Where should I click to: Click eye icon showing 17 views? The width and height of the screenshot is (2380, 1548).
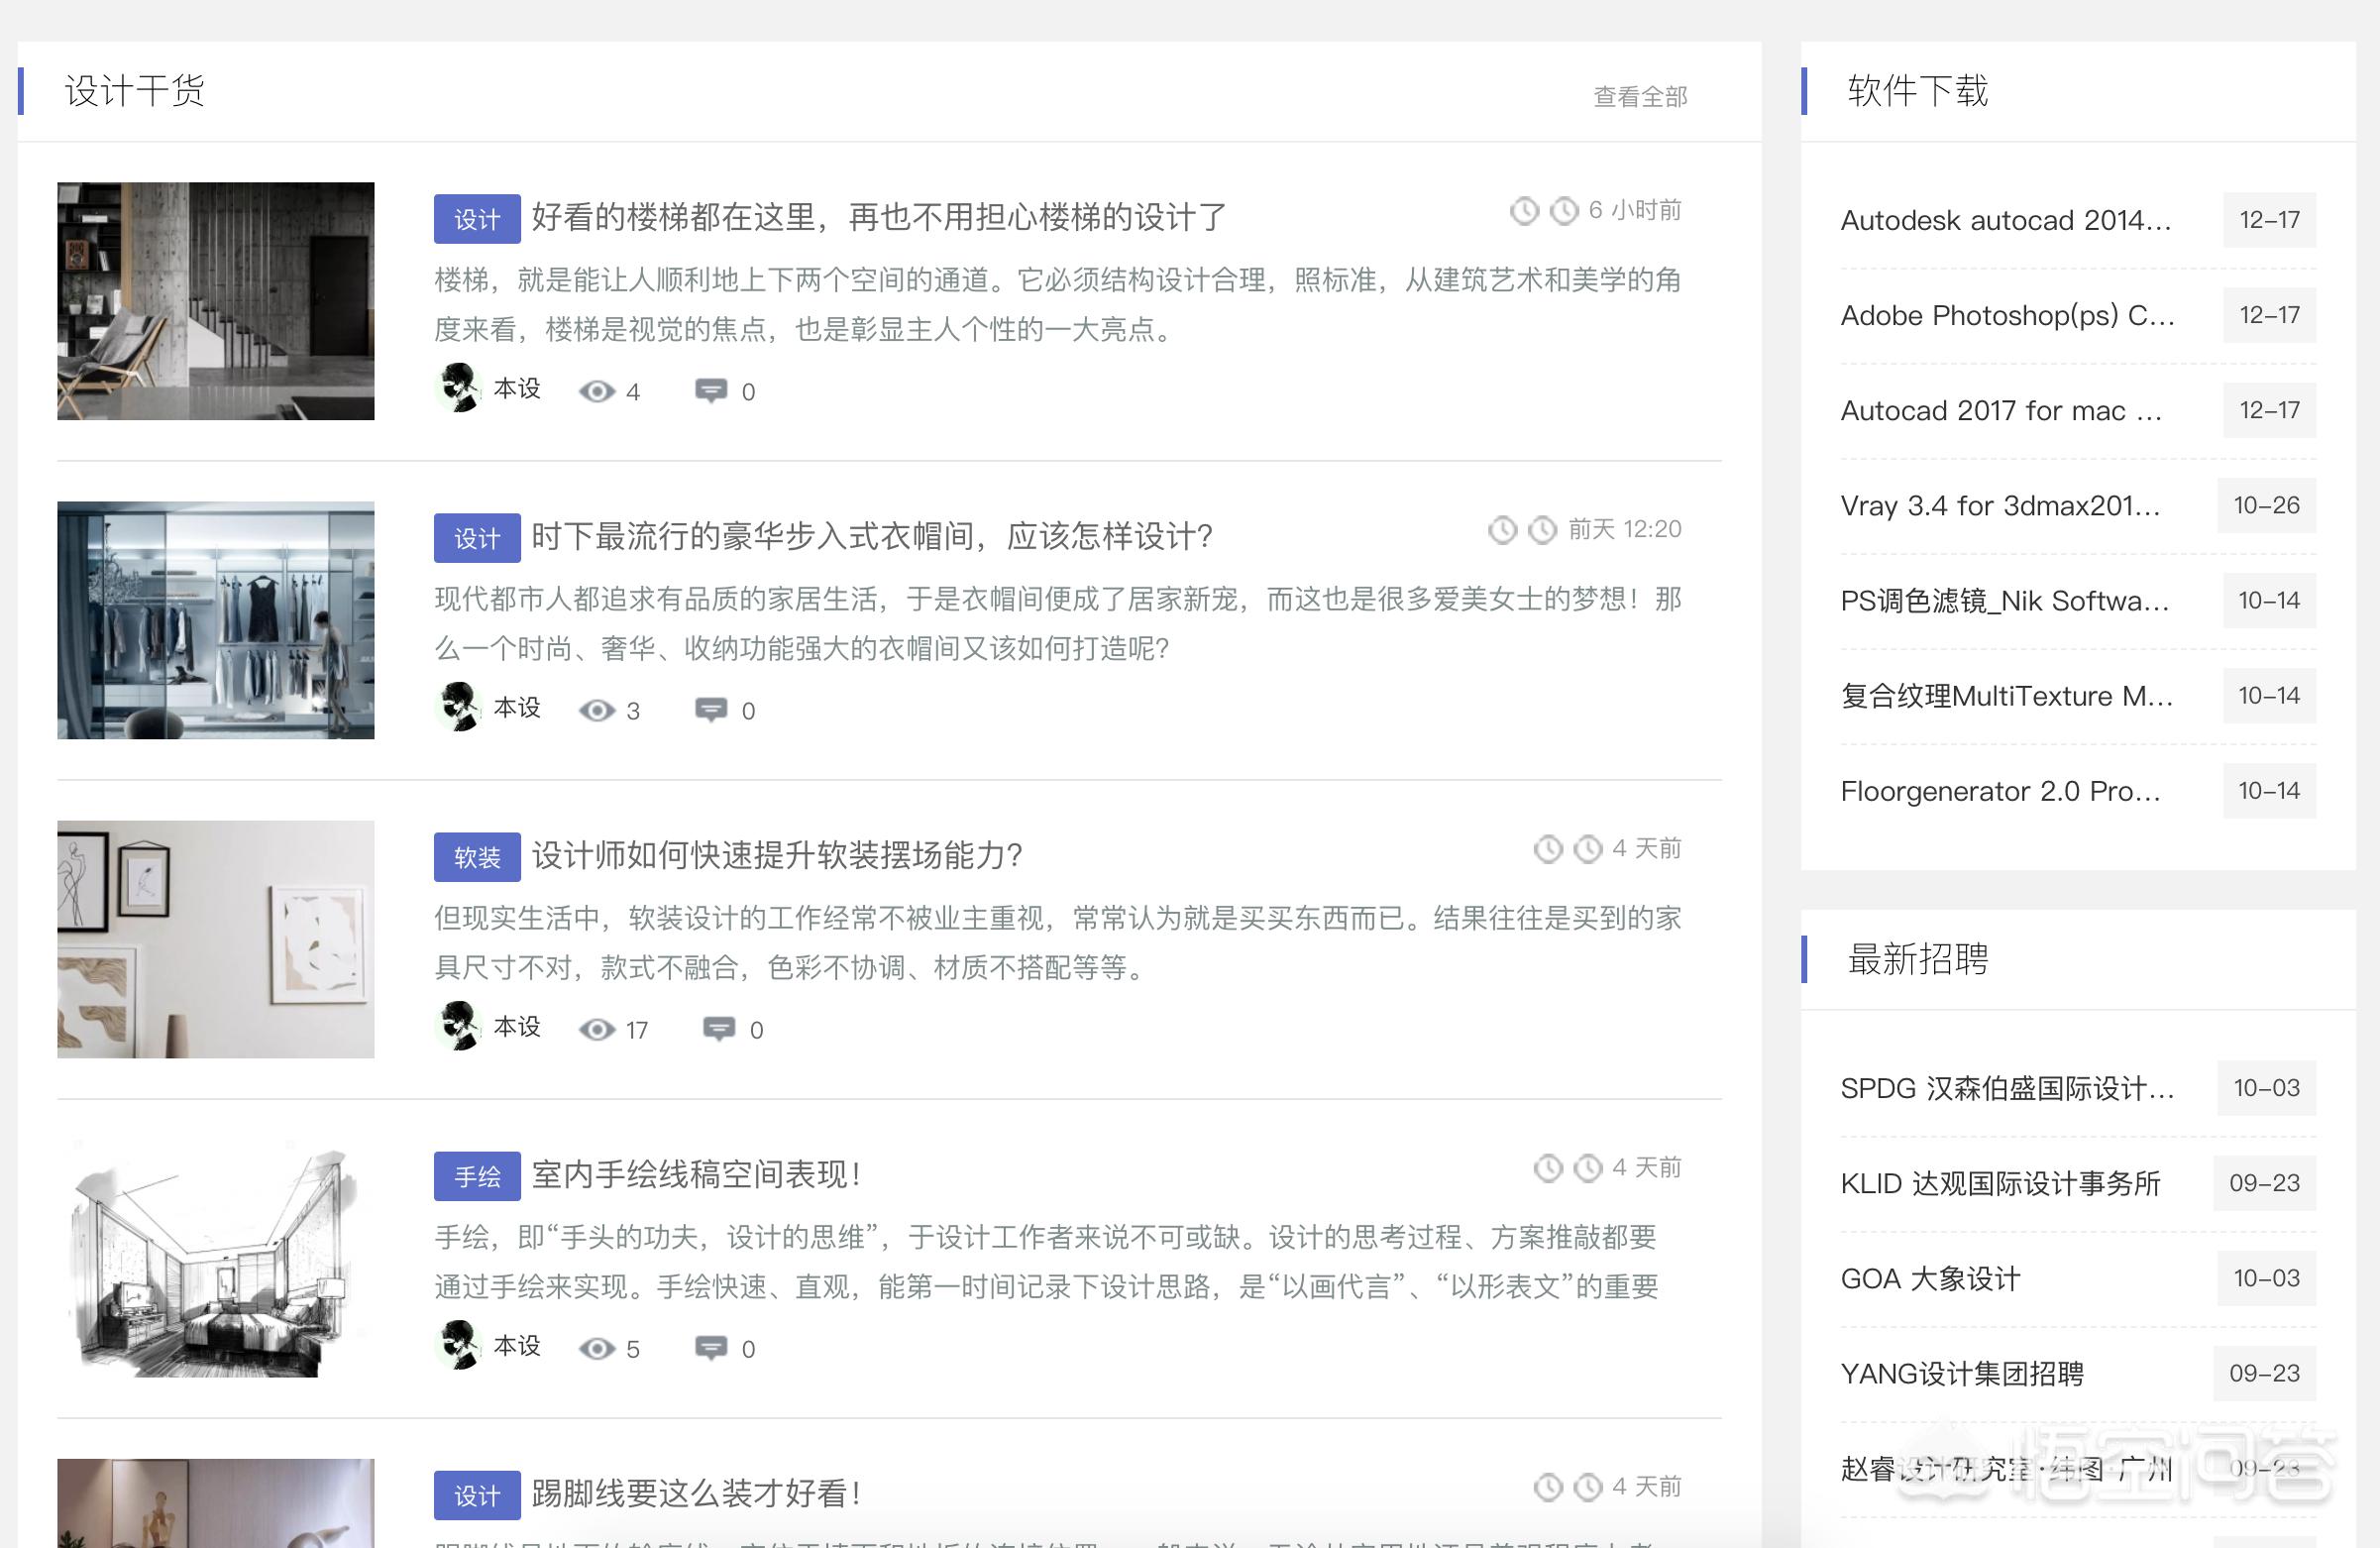[597, 1029]
